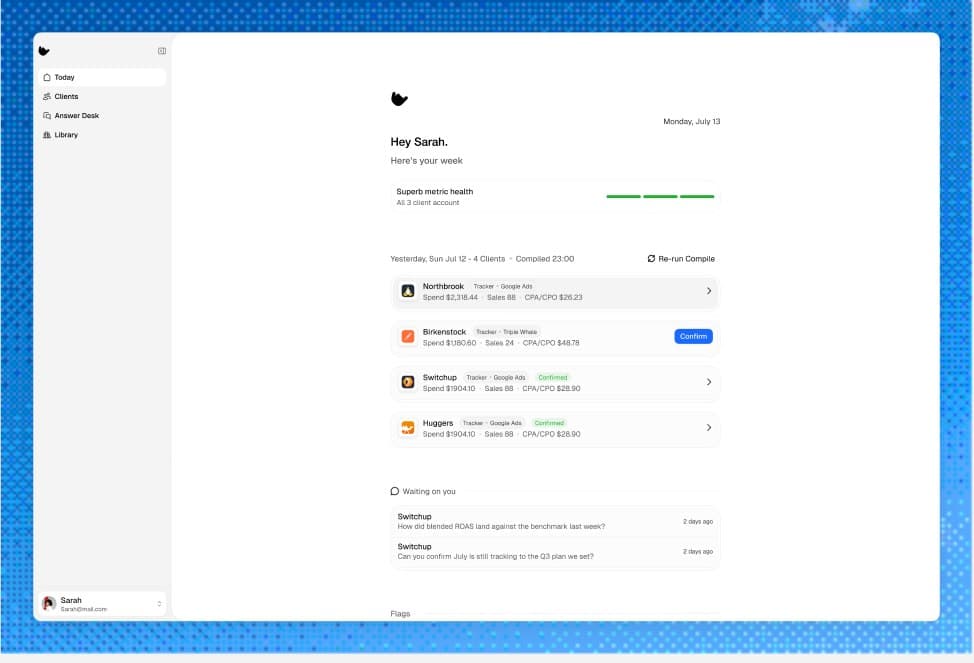Click the Flags section heading
The height and width of the screenshot is (663, 974).
click(x=400, y=613)
